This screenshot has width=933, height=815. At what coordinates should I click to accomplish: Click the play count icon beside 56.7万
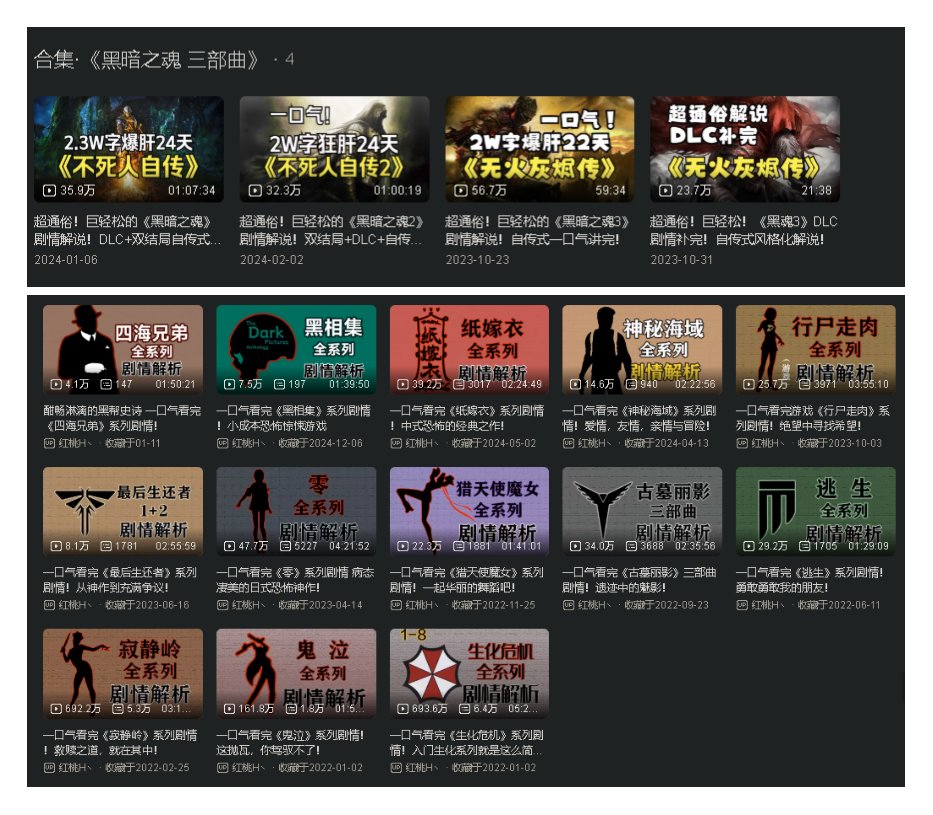click(461, 190)
